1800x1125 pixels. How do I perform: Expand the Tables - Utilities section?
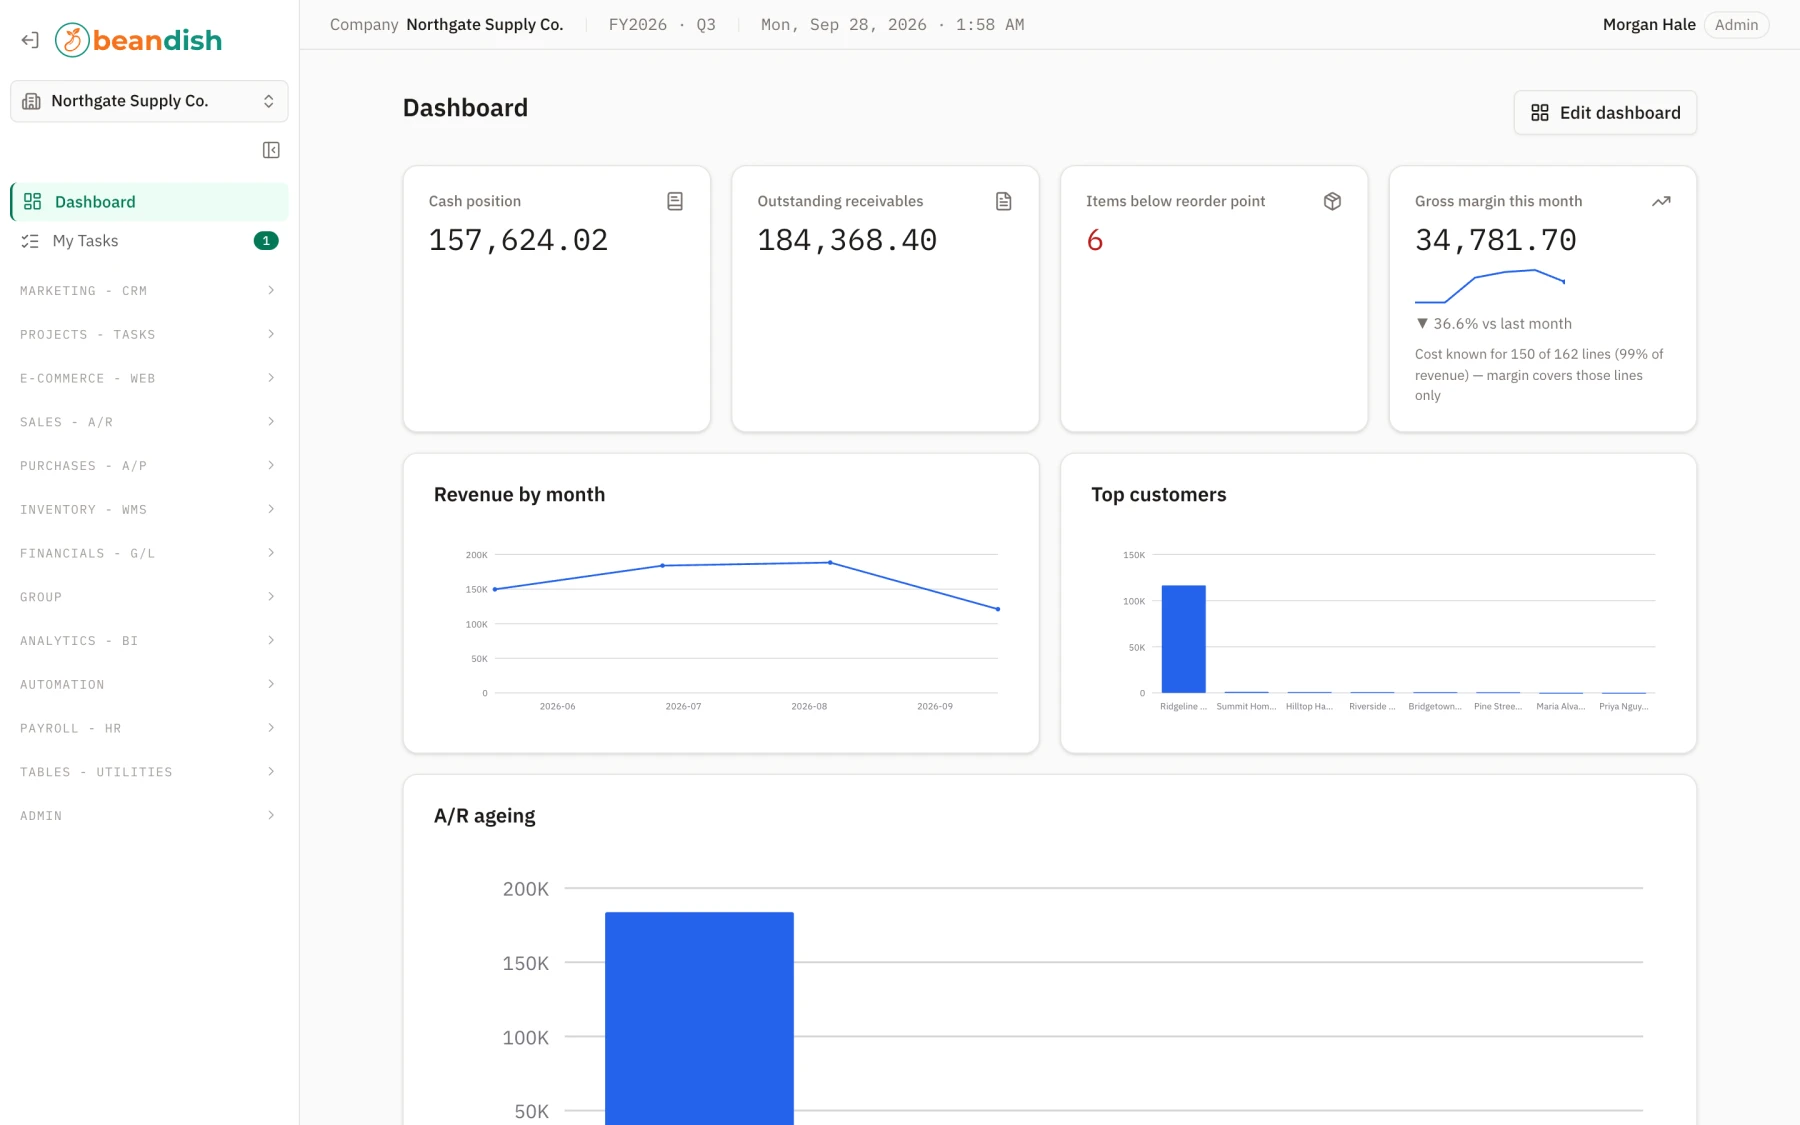(x=149, y=772)
